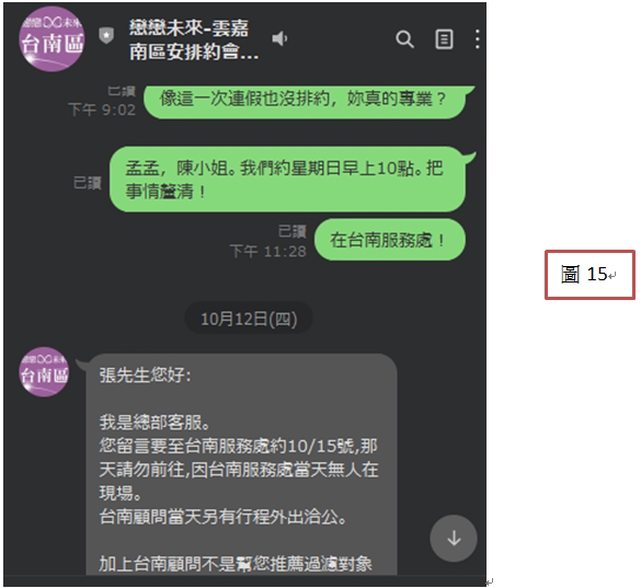The width and height of the screenshot is (641, 588).
Task: Click the 台南區 sender avatar beside the grey message
Action: pyautogui.click(x=44, y=372)
